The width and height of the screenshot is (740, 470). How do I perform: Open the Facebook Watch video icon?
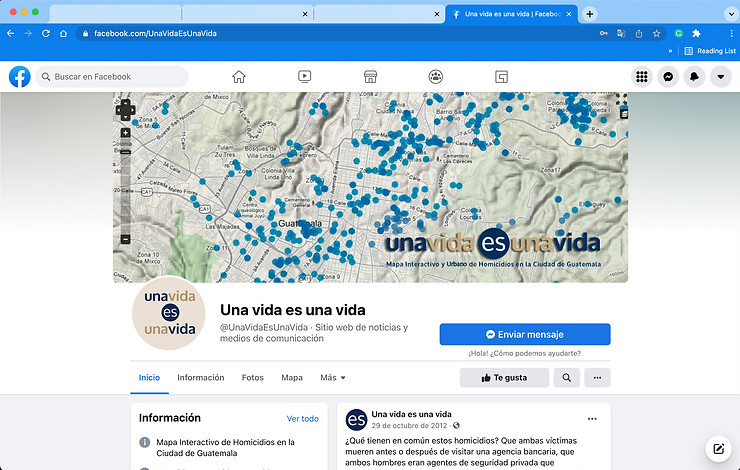(304, 76)
